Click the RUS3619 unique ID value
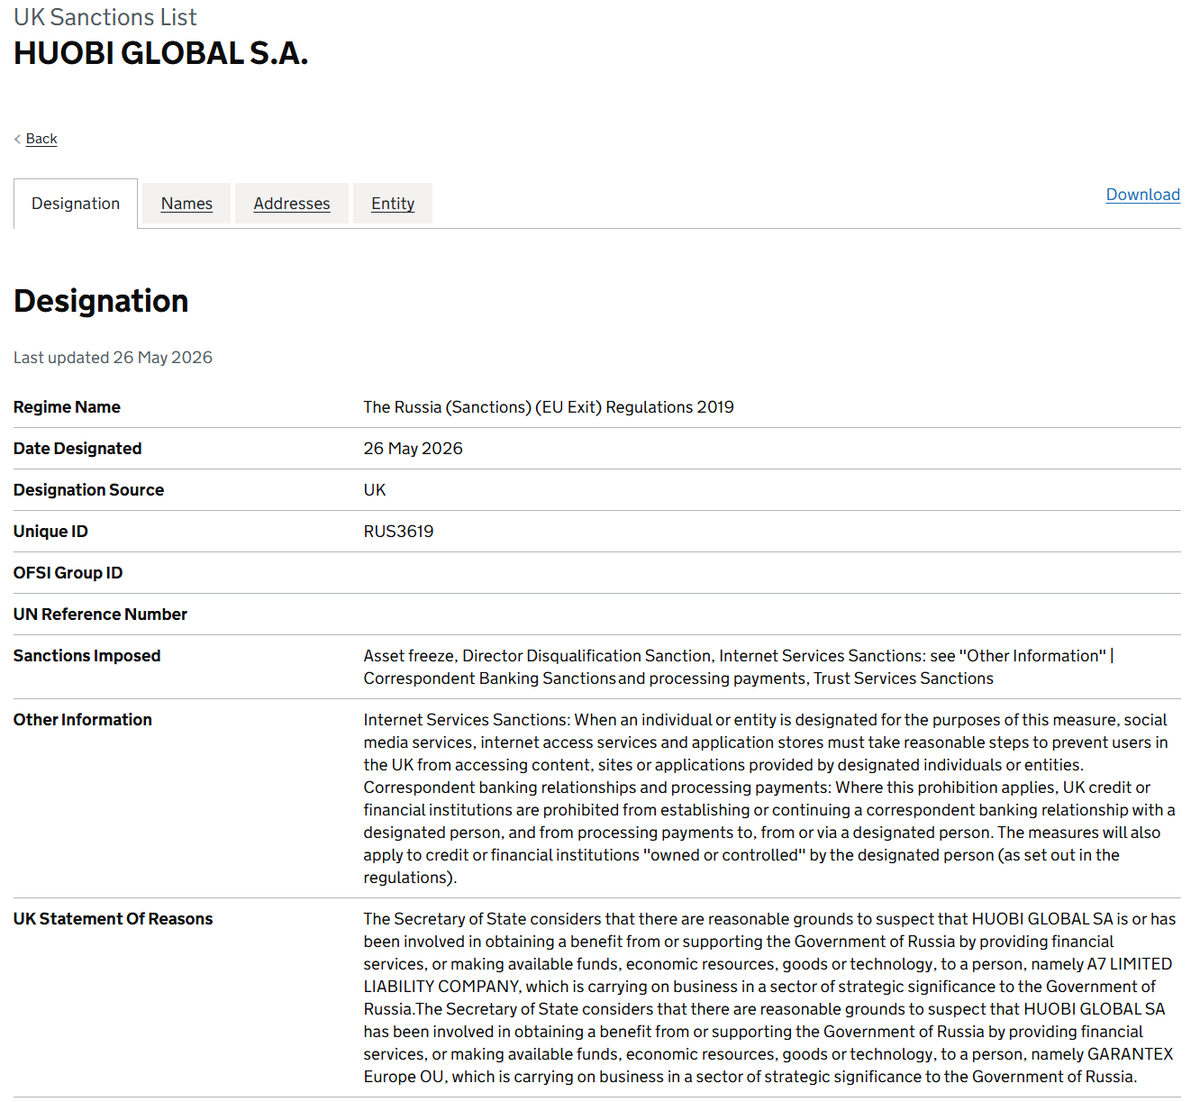This screenshot has height=1102, width=1200. click(399, 531)
